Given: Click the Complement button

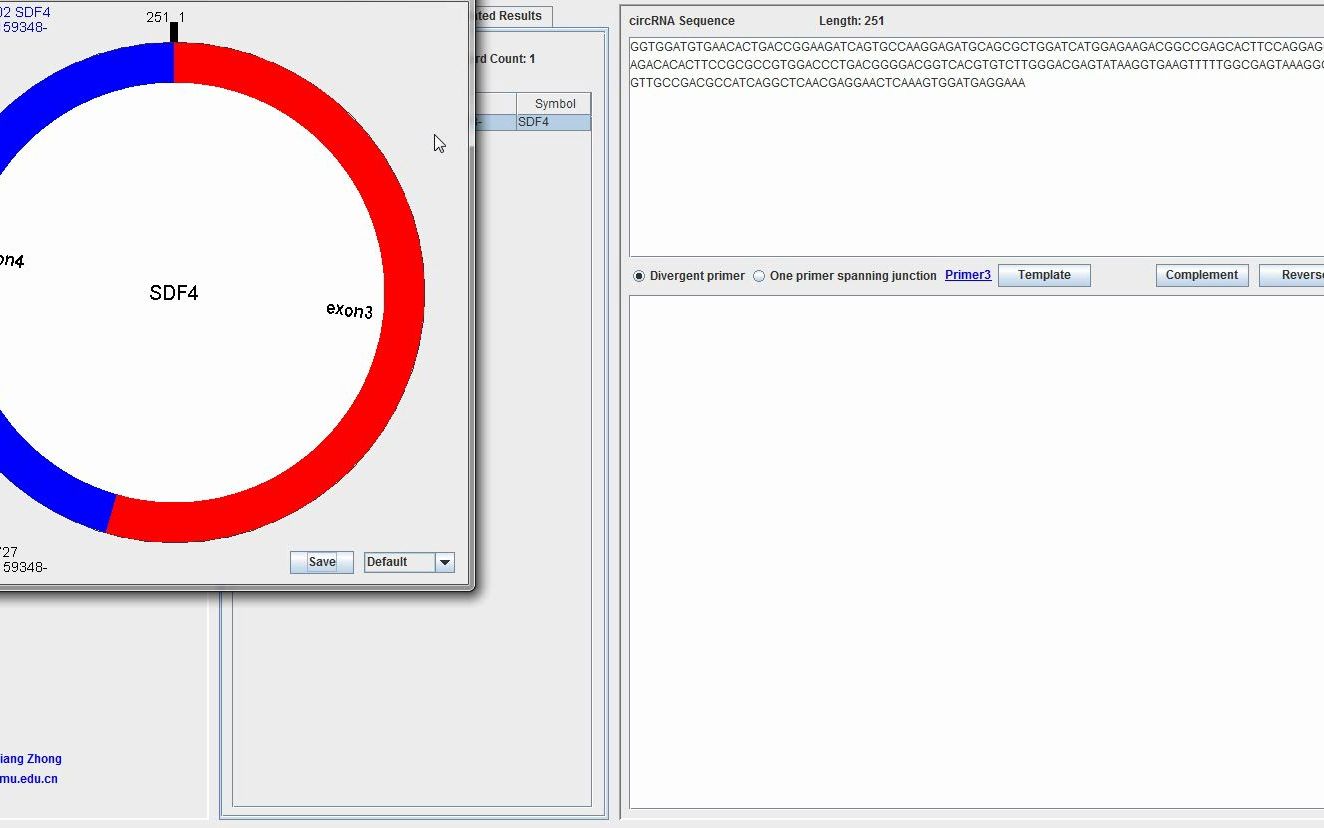Looking at the screenshot, I should pos(1202,275).
